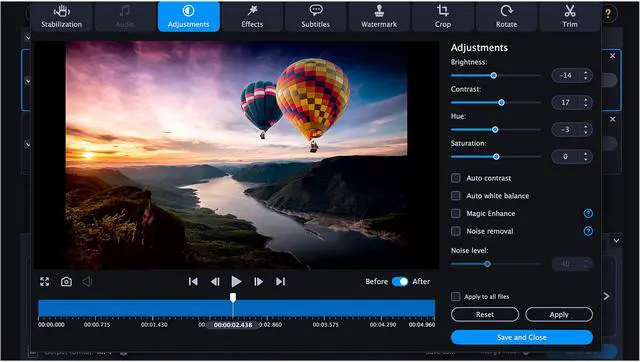This screenshot has height=362, width=640.
Task: Jump to the start of the clip
Action: [193, 282]
